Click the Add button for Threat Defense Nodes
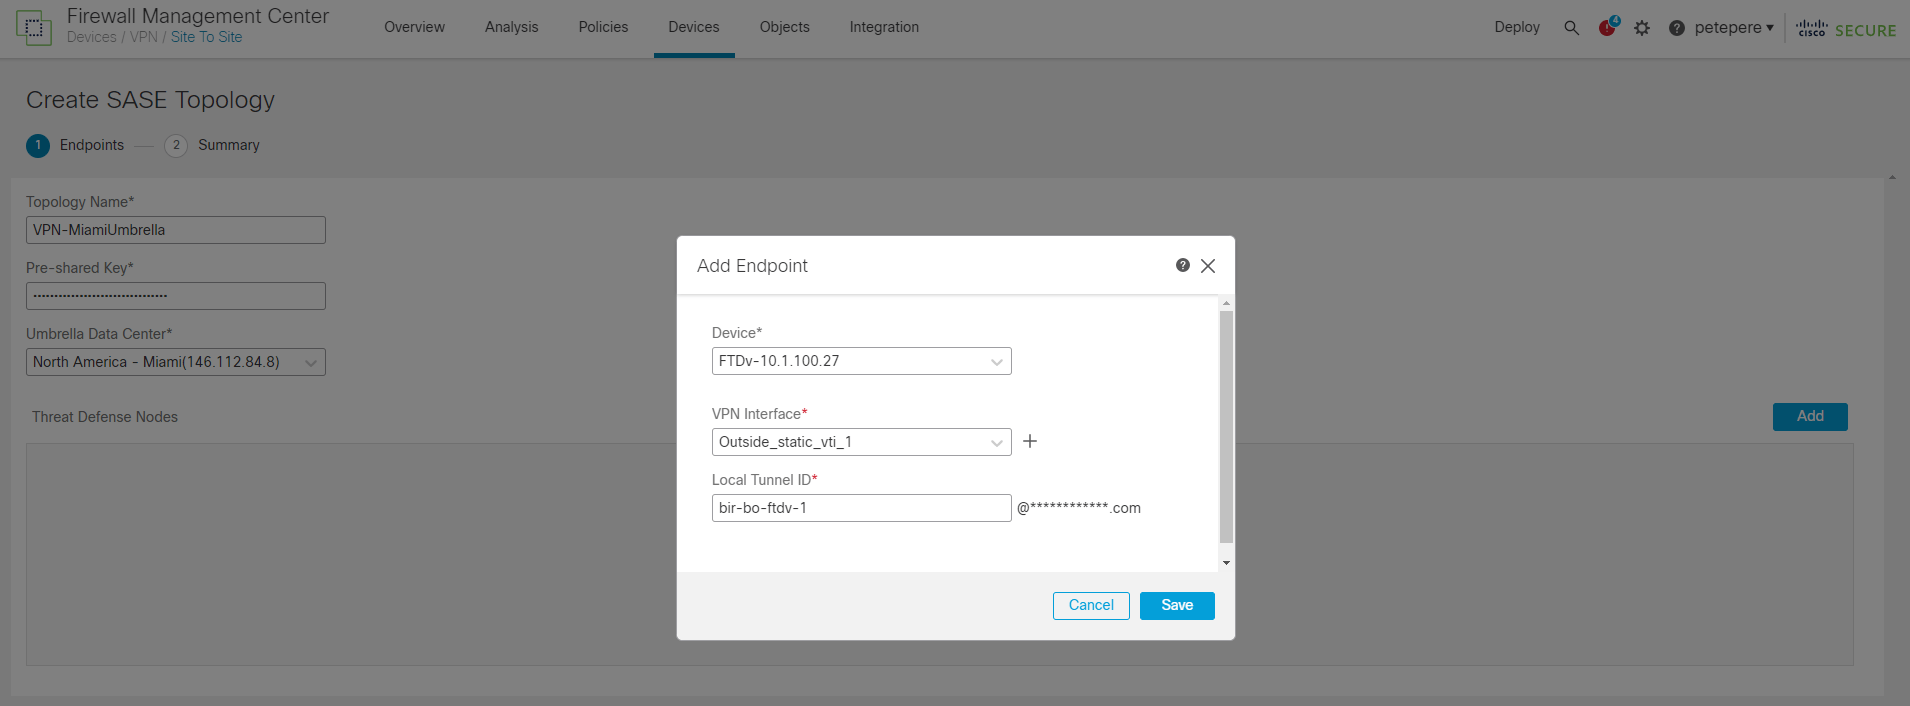1910x706 pixels. (1810, 417)
